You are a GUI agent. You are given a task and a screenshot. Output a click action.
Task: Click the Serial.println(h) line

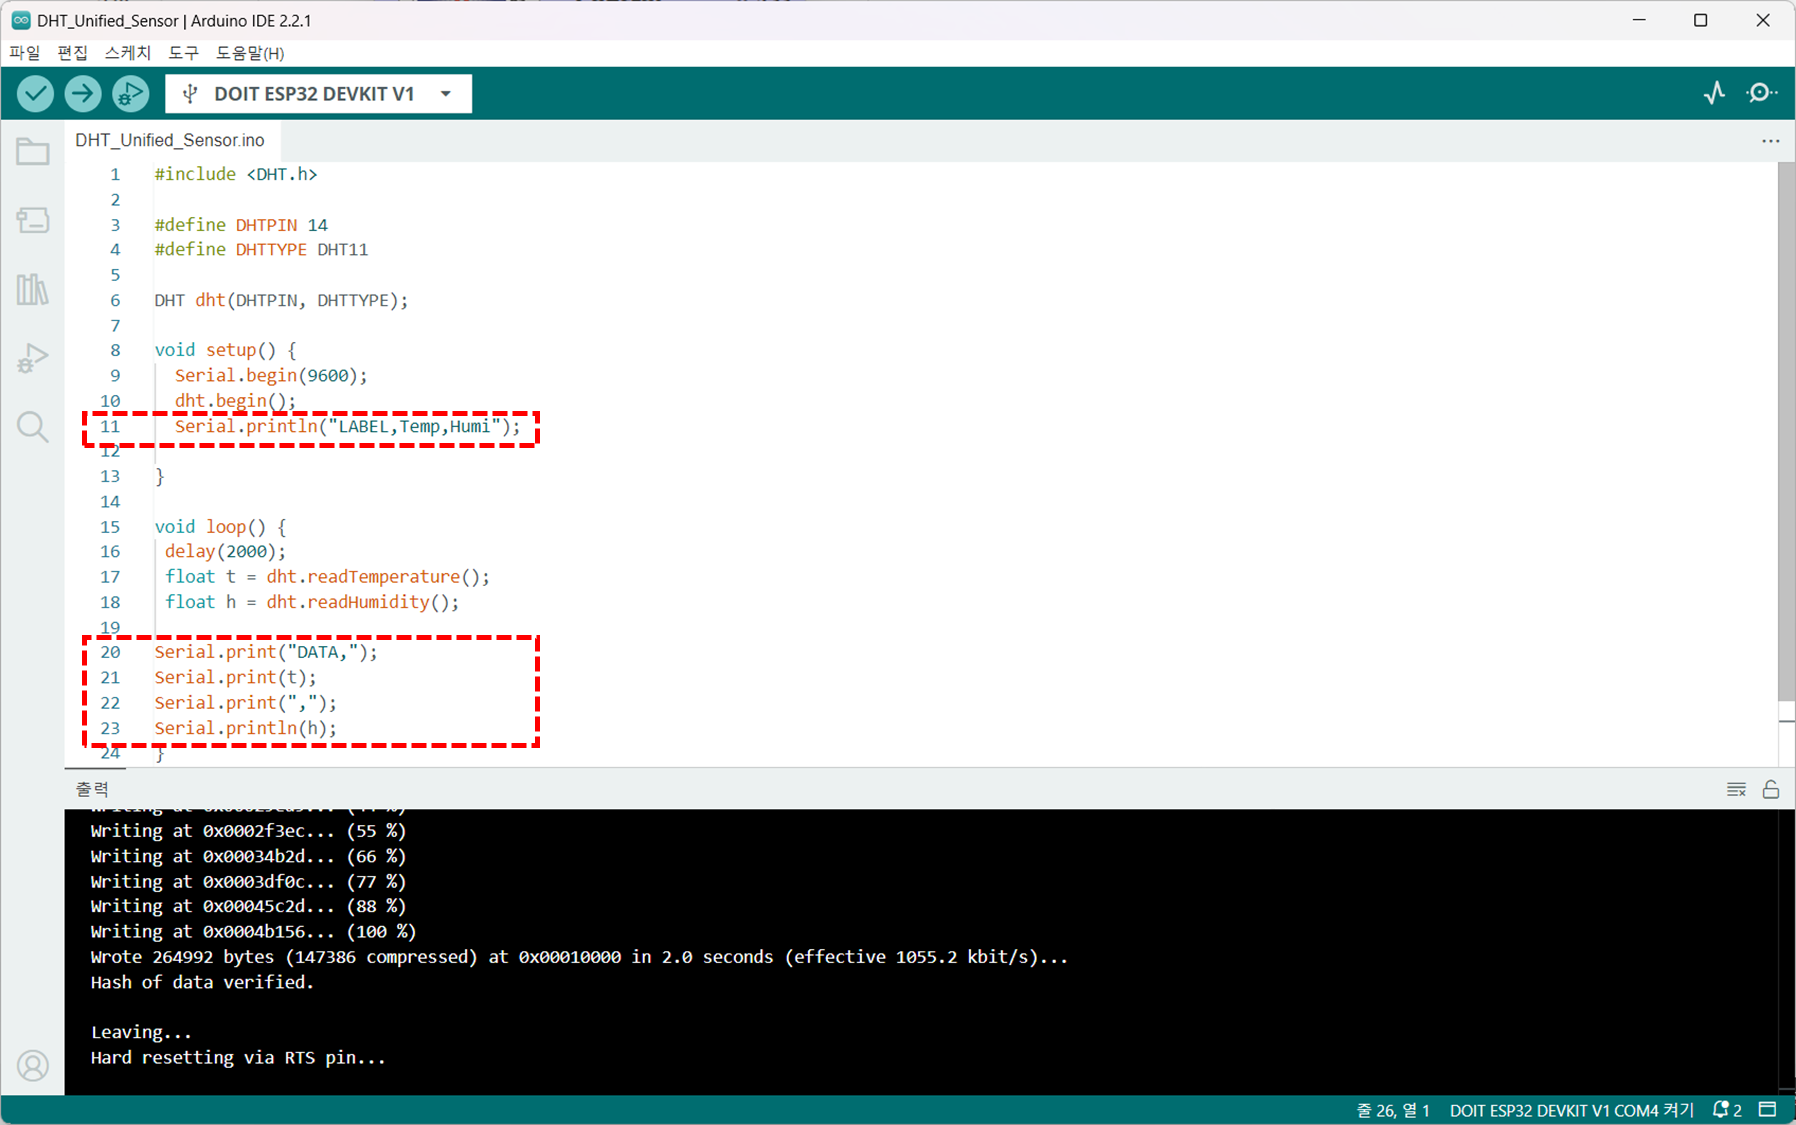[x=246, y=728]
